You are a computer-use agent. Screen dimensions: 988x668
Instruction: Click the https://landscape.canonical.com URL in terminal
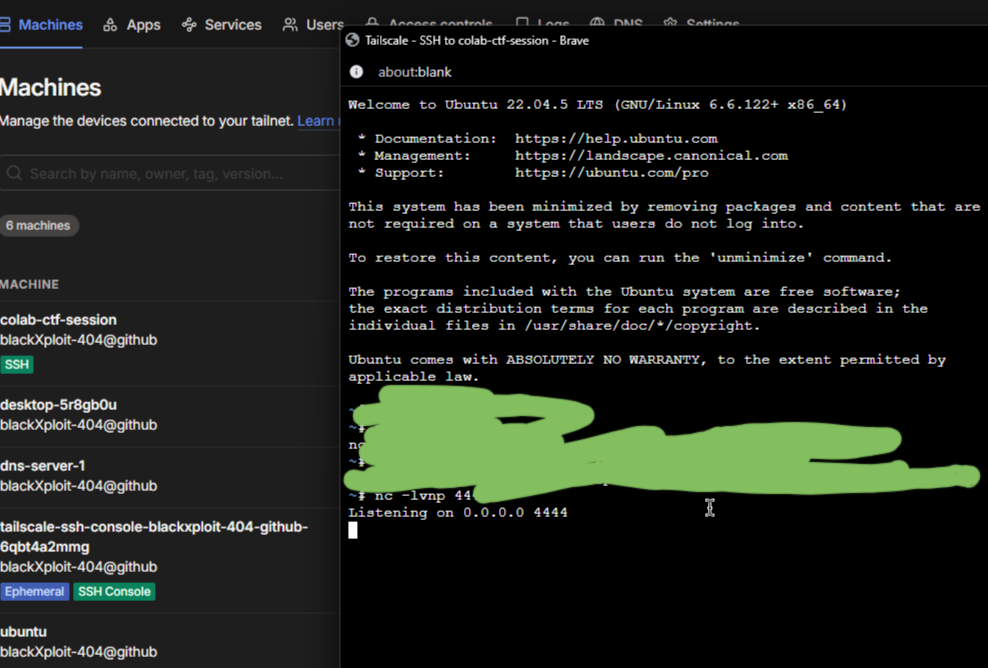(x=652, y=156)
